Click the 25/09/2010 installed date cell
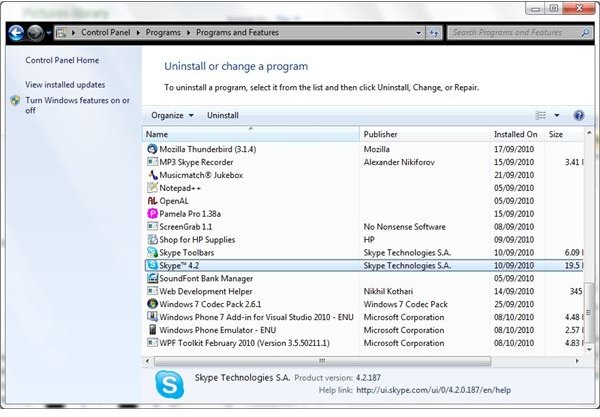 tap(514, 305)
